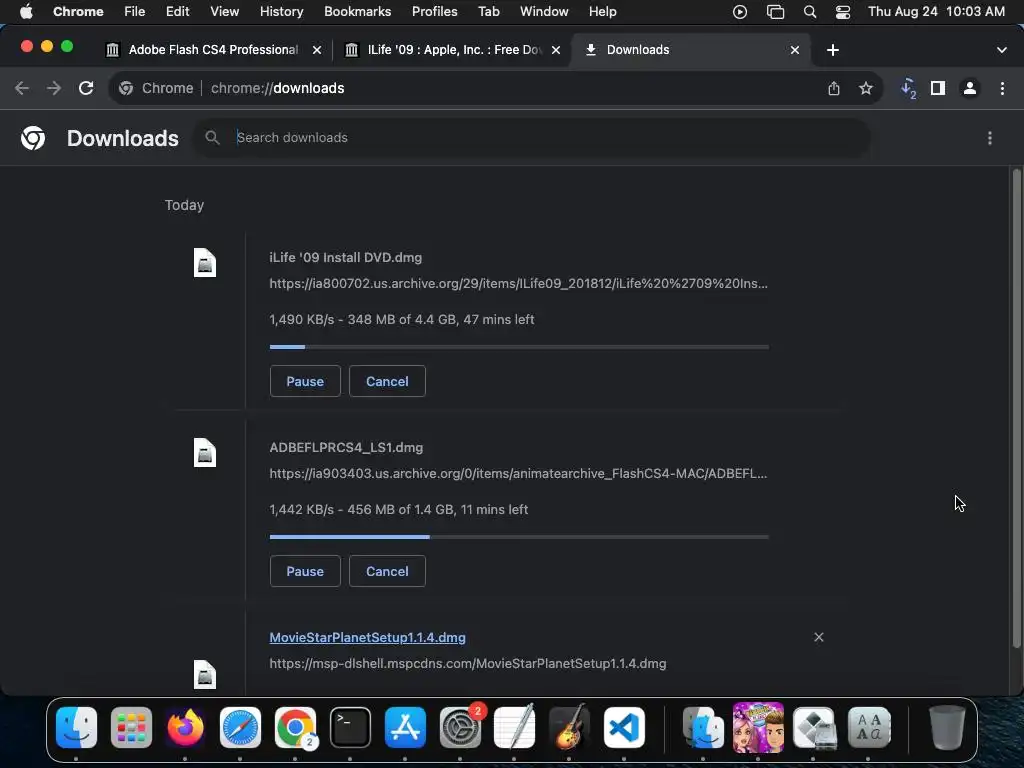Image resolution: width=1024 pixels, height=768 pixels.
Task: Pause the ADBEFLPRCS4_LS1.dmg download
Action: (x=305, y=571)
